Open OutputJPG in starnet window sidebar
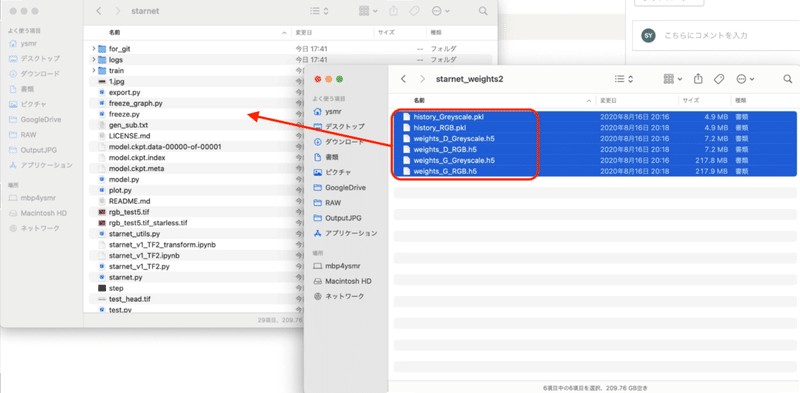 tap(33, 150)
